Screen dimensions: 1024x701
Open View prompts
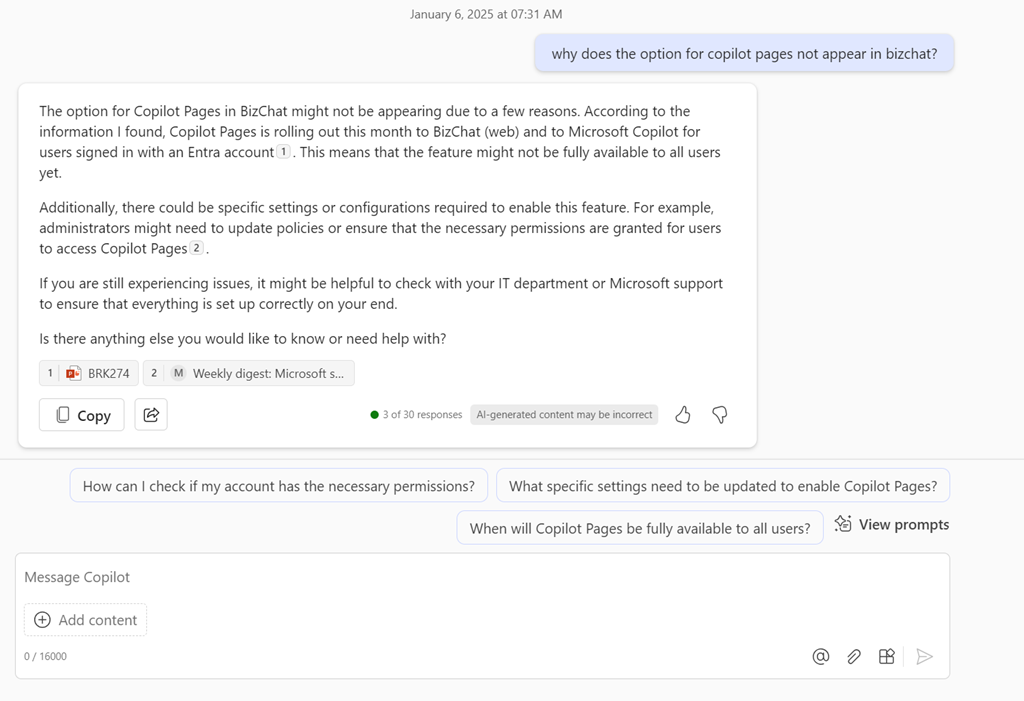(x=892, y=524)
